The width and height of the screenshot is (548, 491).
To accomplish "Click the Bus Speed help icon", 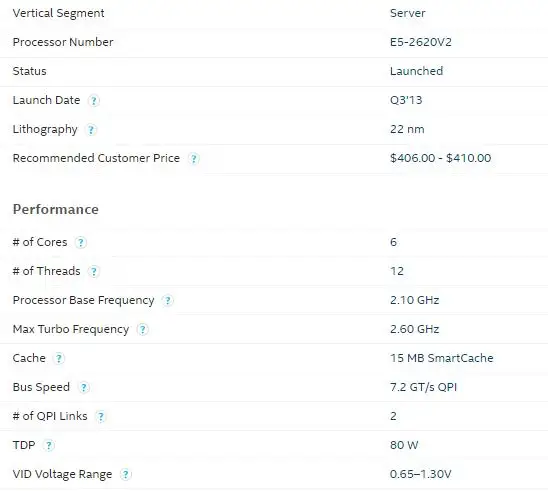I will click(x=84, y=387).
